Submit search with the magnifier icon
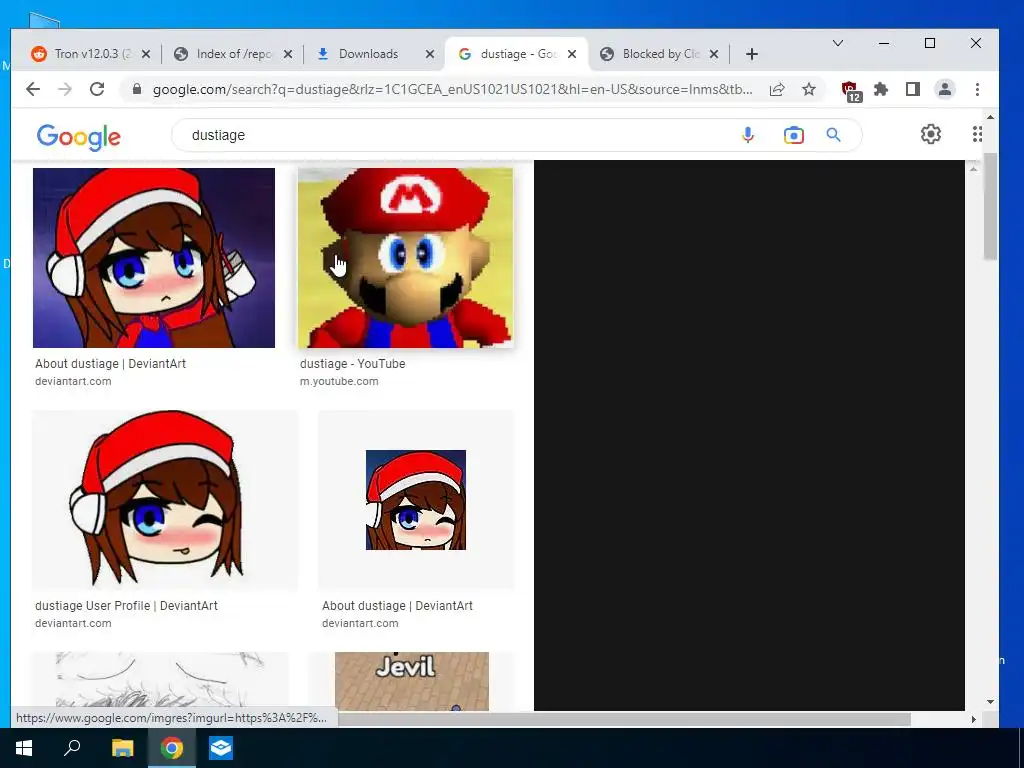1024x768 pixels. [x=833, y=135]
